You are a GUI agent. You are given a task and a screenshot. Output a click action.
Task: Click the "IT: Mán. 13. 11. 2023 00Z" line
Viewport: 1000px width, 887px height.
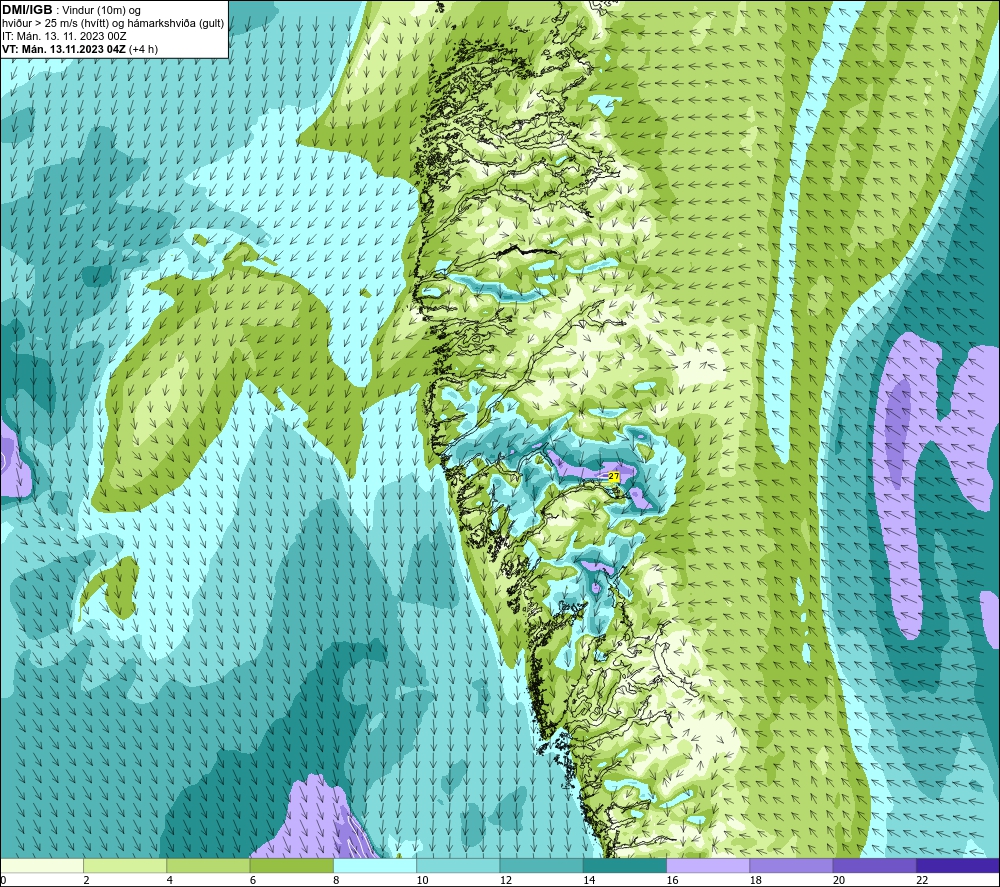point(64,36)
